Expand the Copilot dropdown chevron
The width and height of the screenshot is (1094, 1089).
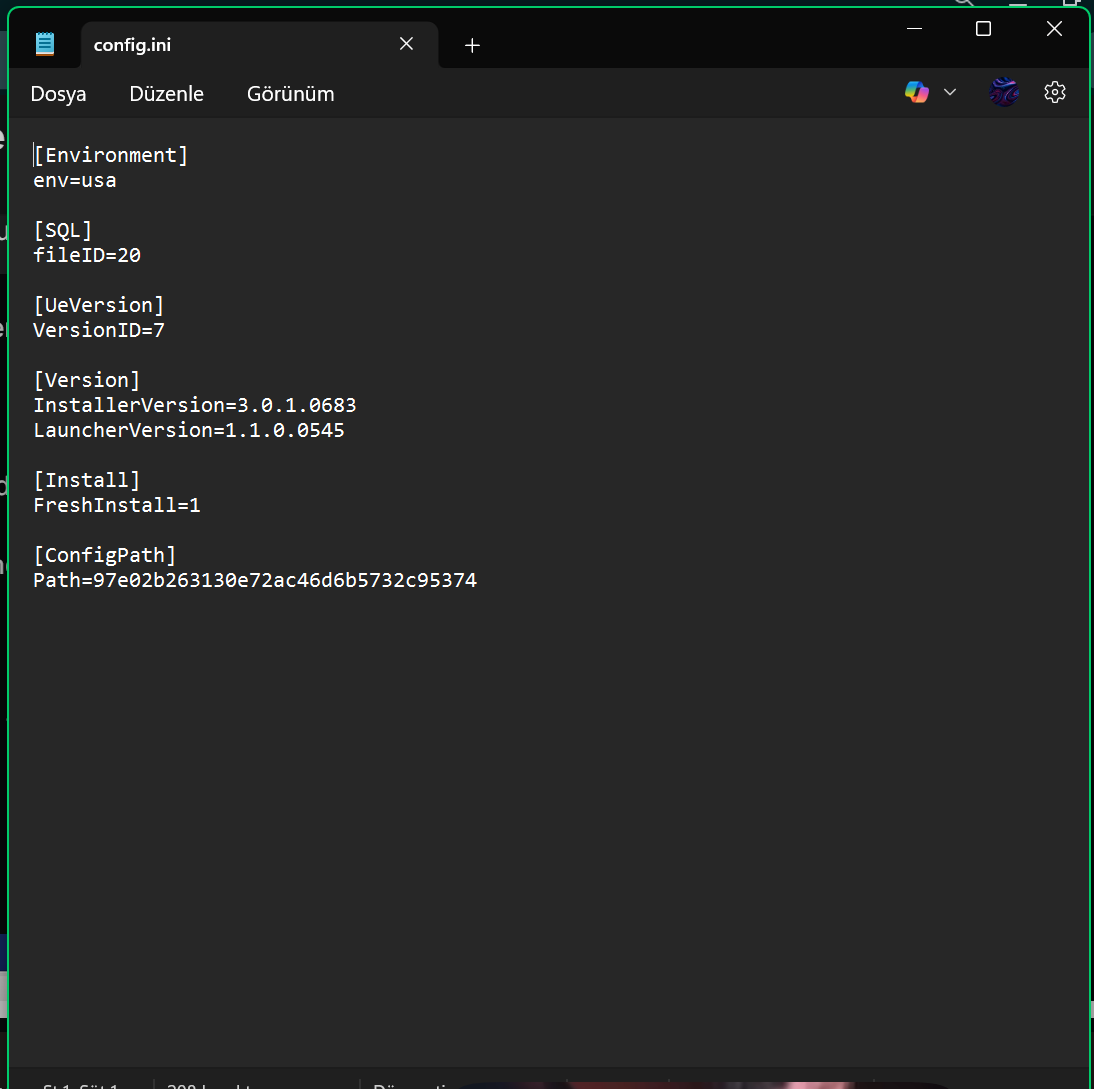(x=950, y=93)
